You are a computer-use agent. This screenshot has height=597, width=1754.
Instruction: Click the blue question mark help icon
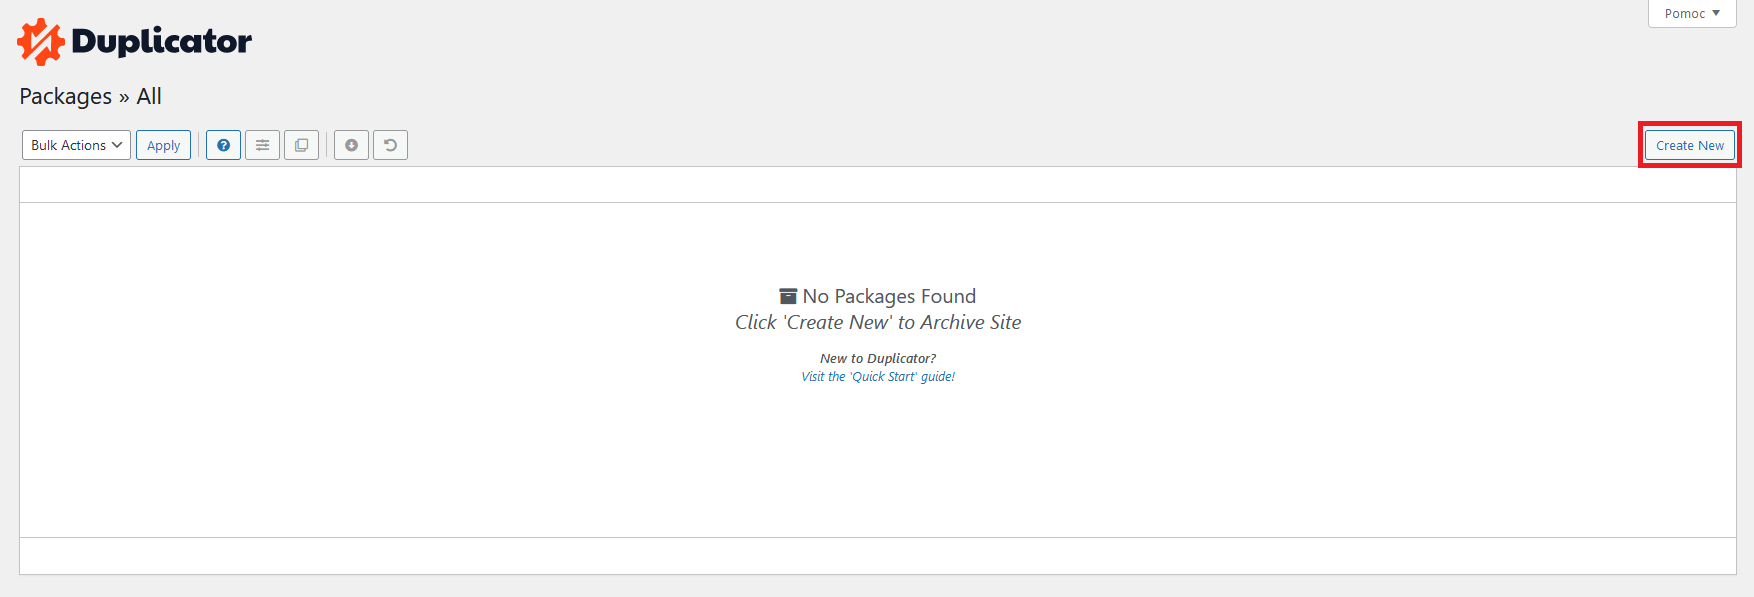(223, 145)
